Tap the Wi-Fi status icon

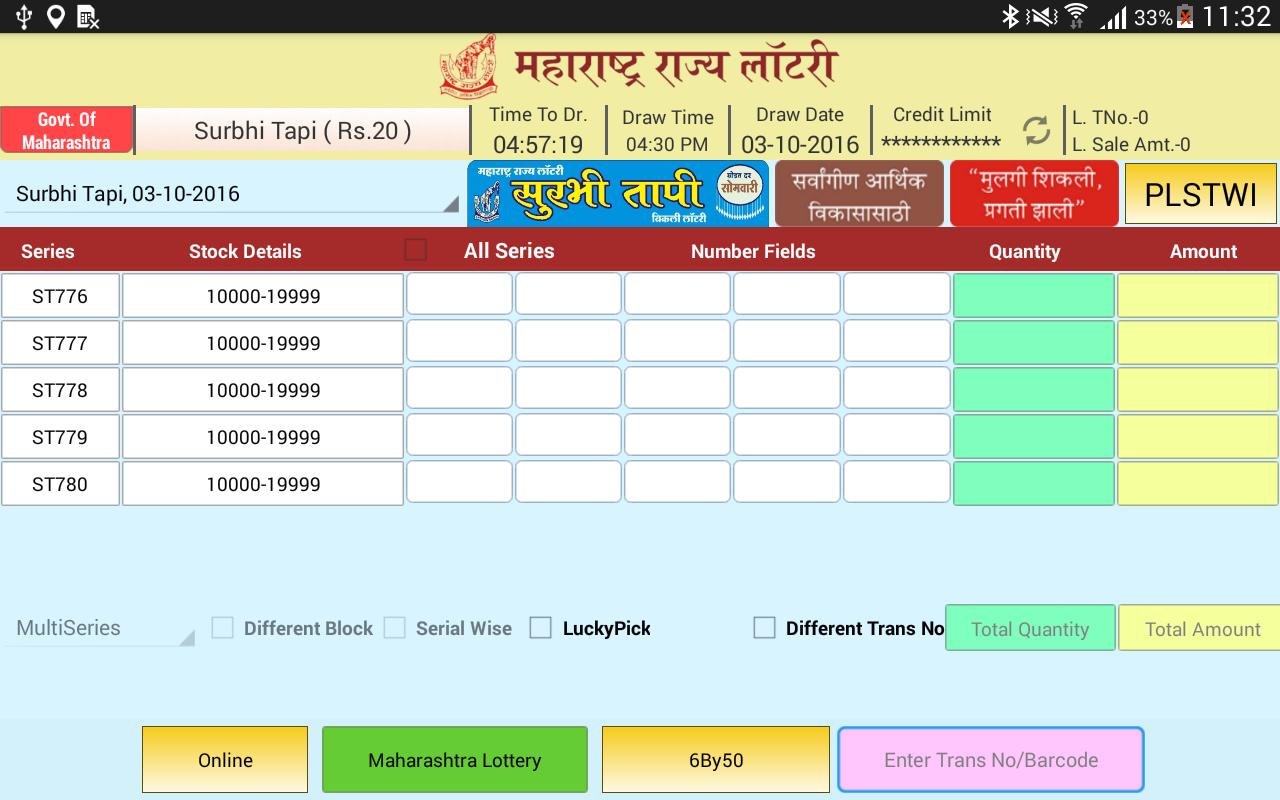tap(1076, 17)
